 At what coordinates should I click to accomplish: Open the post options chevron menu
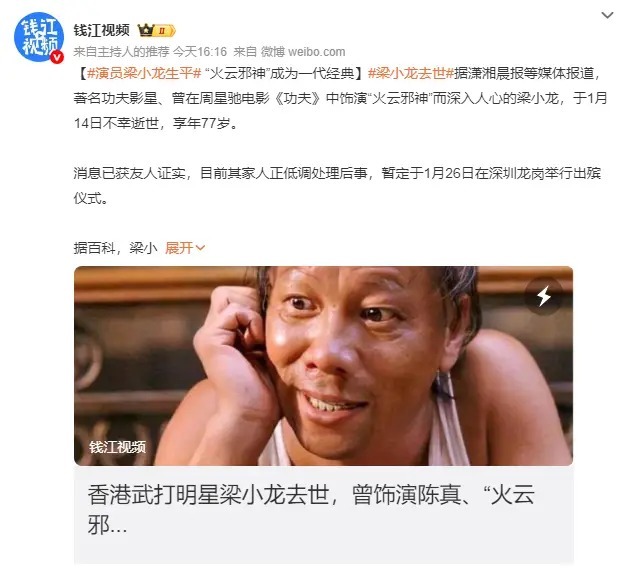[x=607, y=15]
